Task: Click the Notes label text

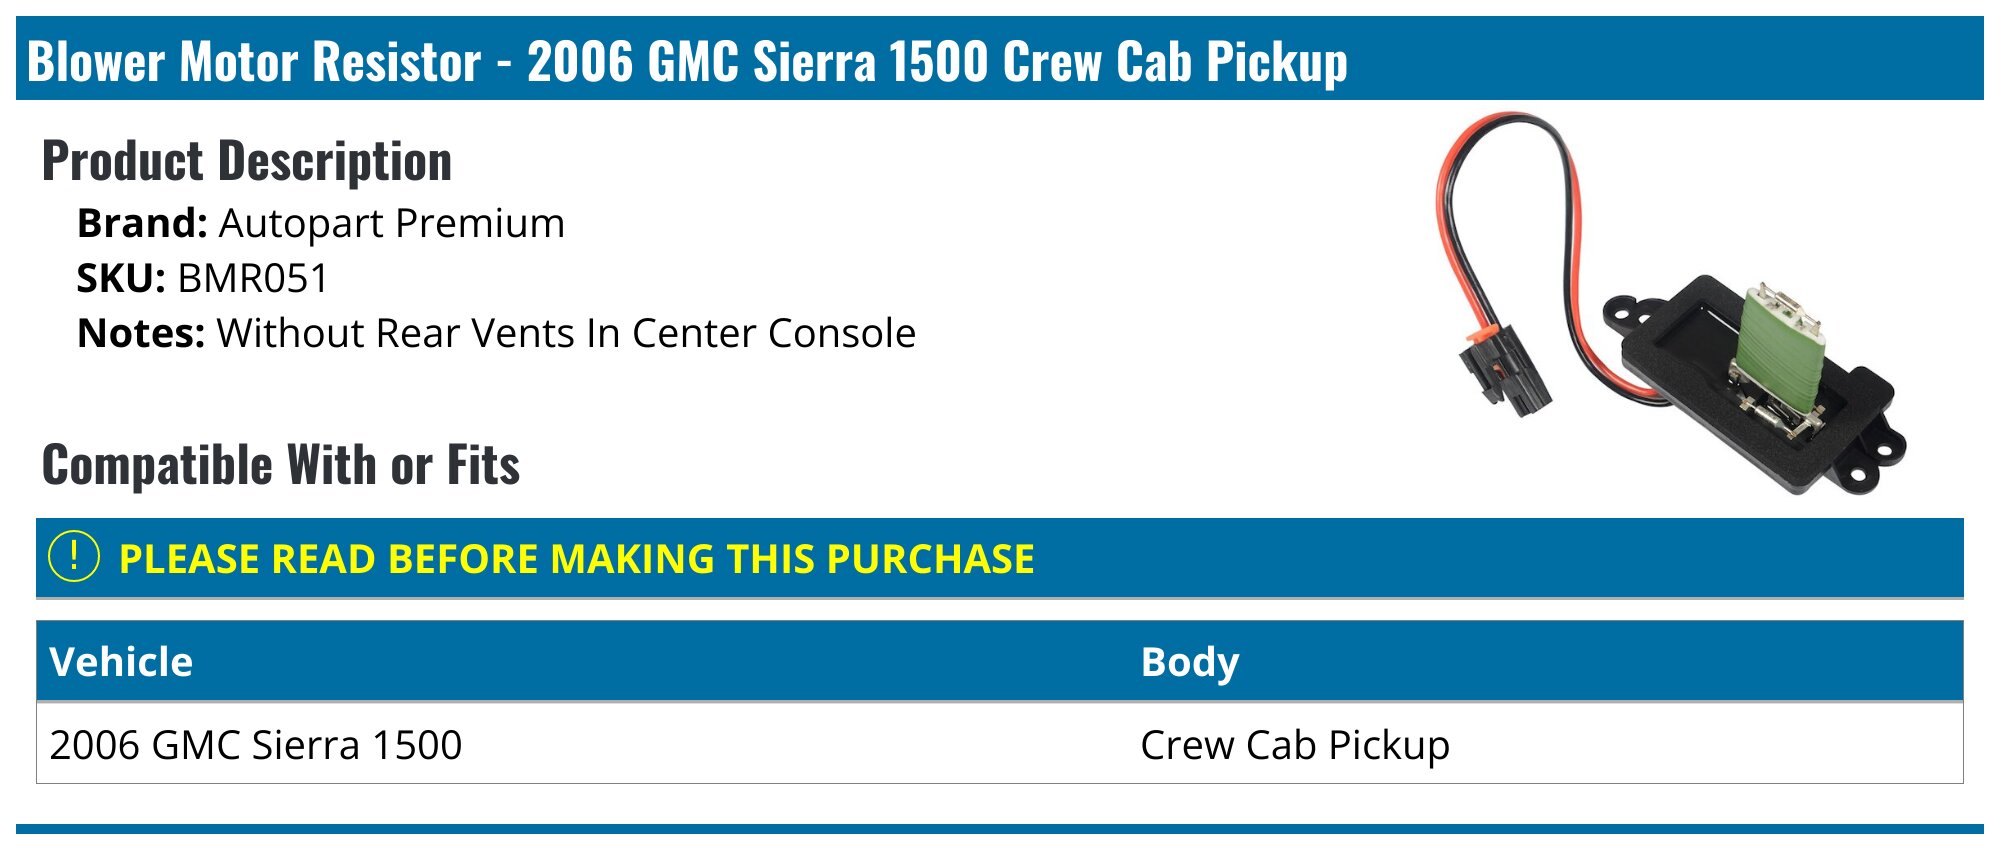Action: (141, 334)
